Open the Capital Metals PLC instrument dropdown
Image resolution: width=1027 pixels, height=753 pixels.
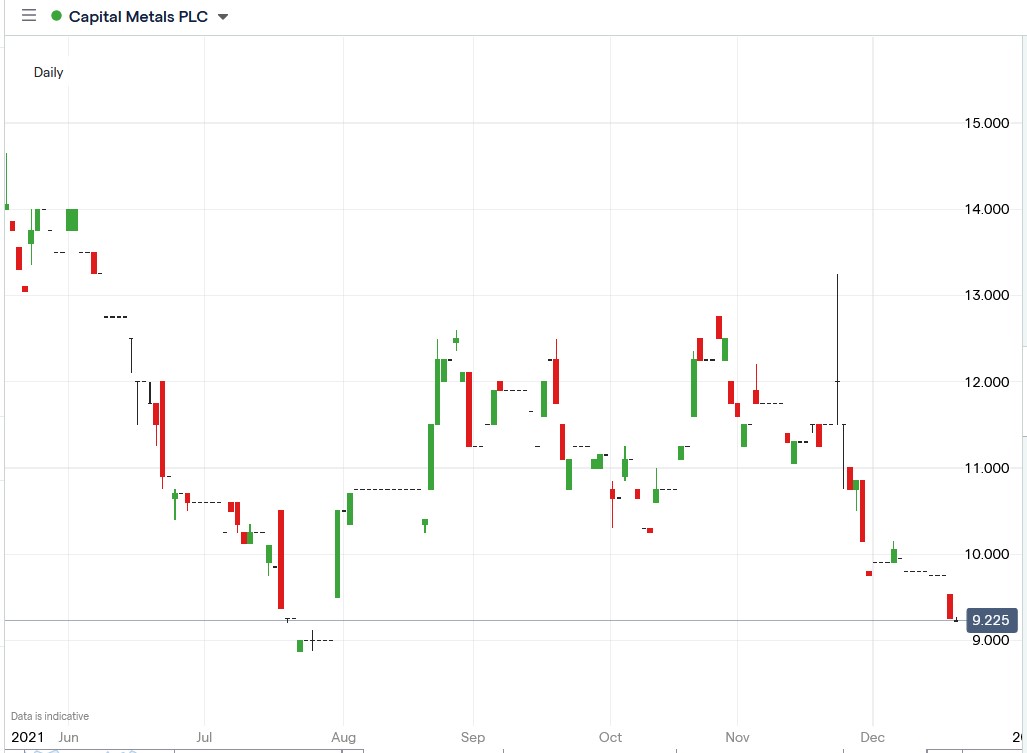[221, 16]
